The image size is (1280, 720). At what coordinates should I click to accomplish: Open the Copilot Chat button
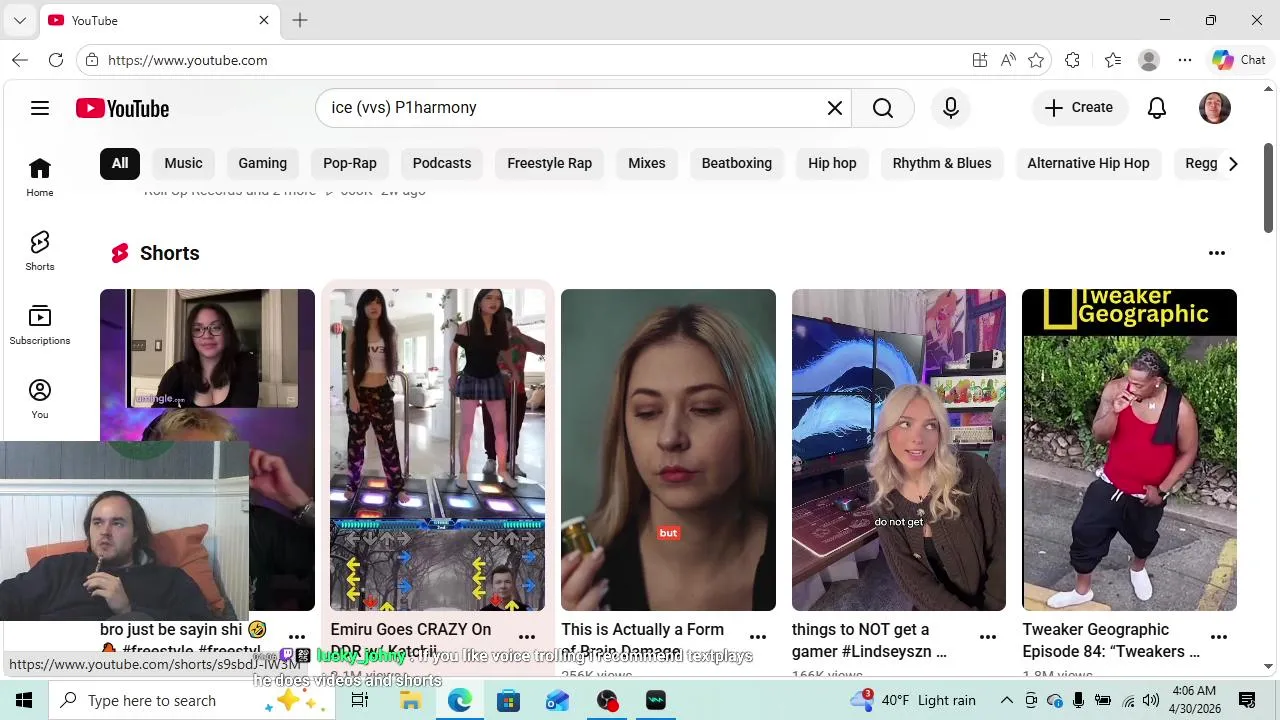tap(1240, 60)
